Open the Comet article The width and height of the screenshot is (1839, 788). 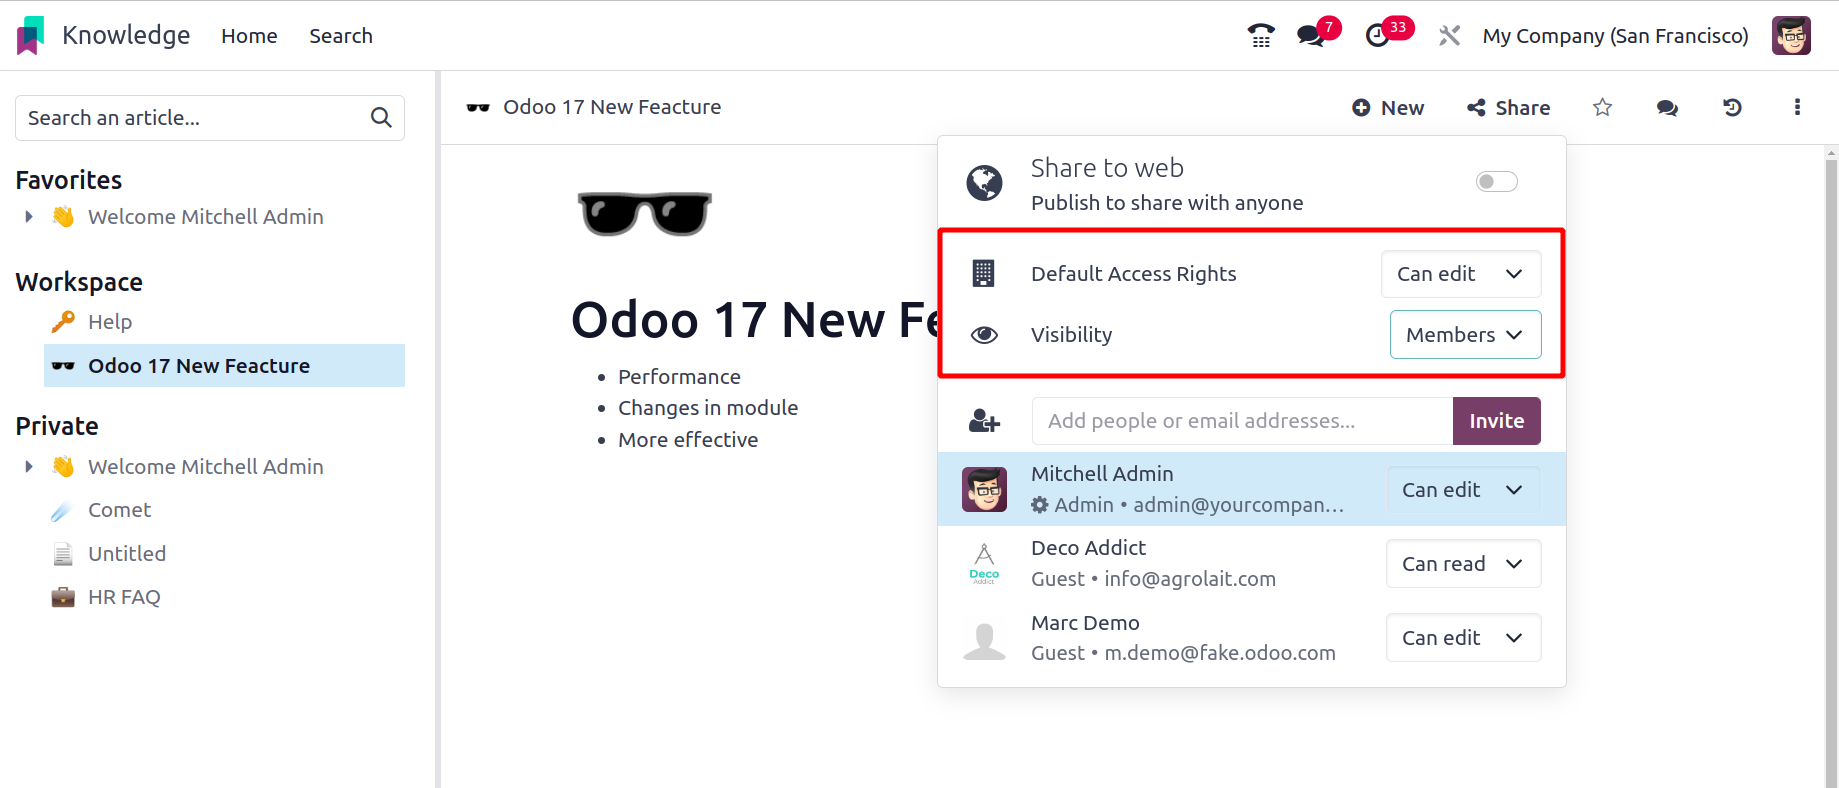(x=119, y=510)
